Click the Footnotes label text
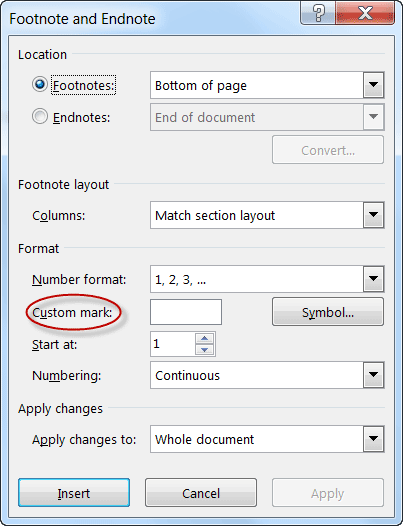This screenshot has width=403, height=526. point(84,85)
